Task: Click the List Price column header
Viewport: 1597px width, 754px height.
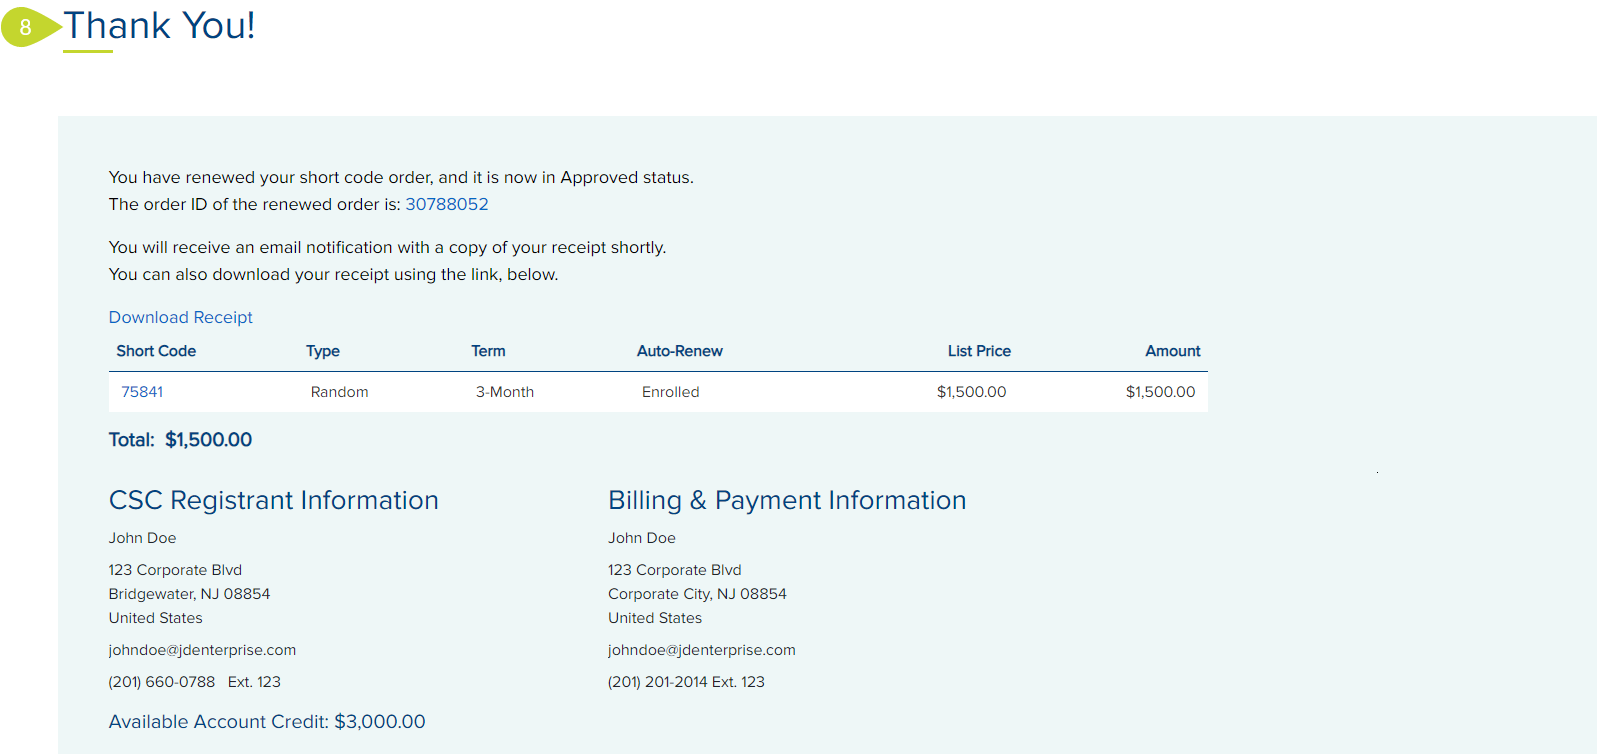Action: (x=978, y=351)
